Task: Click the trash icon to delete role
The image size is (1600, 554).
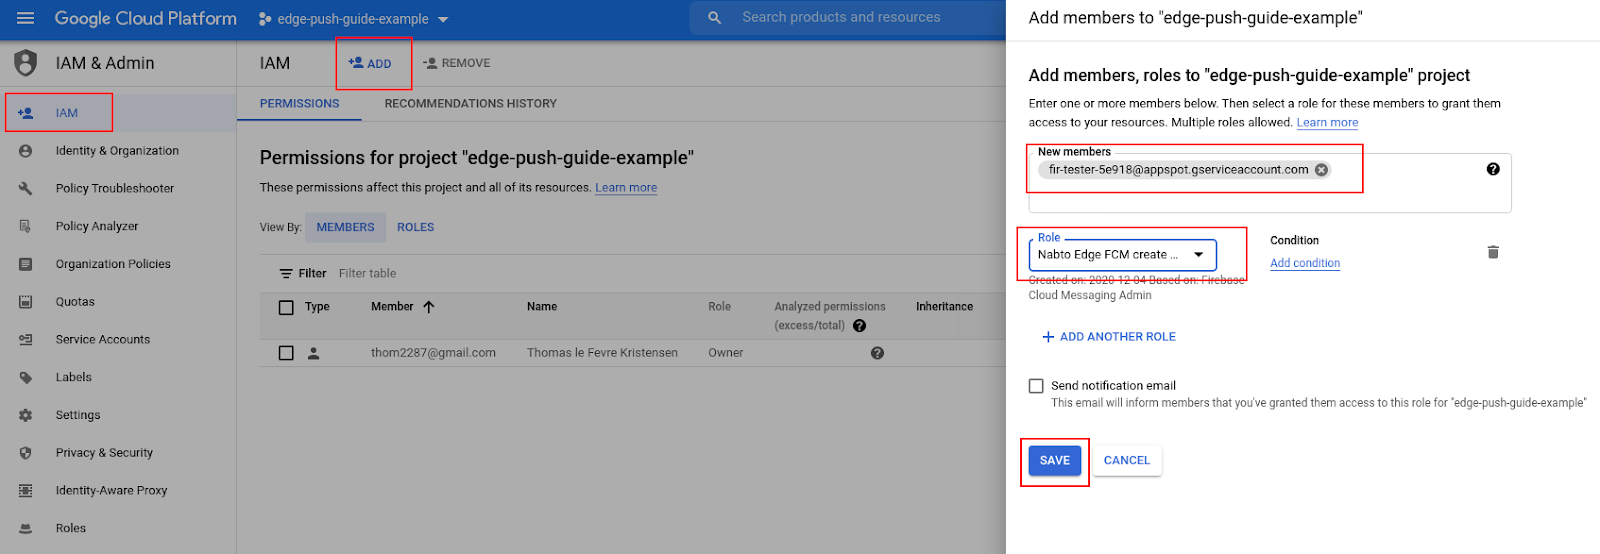Action: 1493,252
